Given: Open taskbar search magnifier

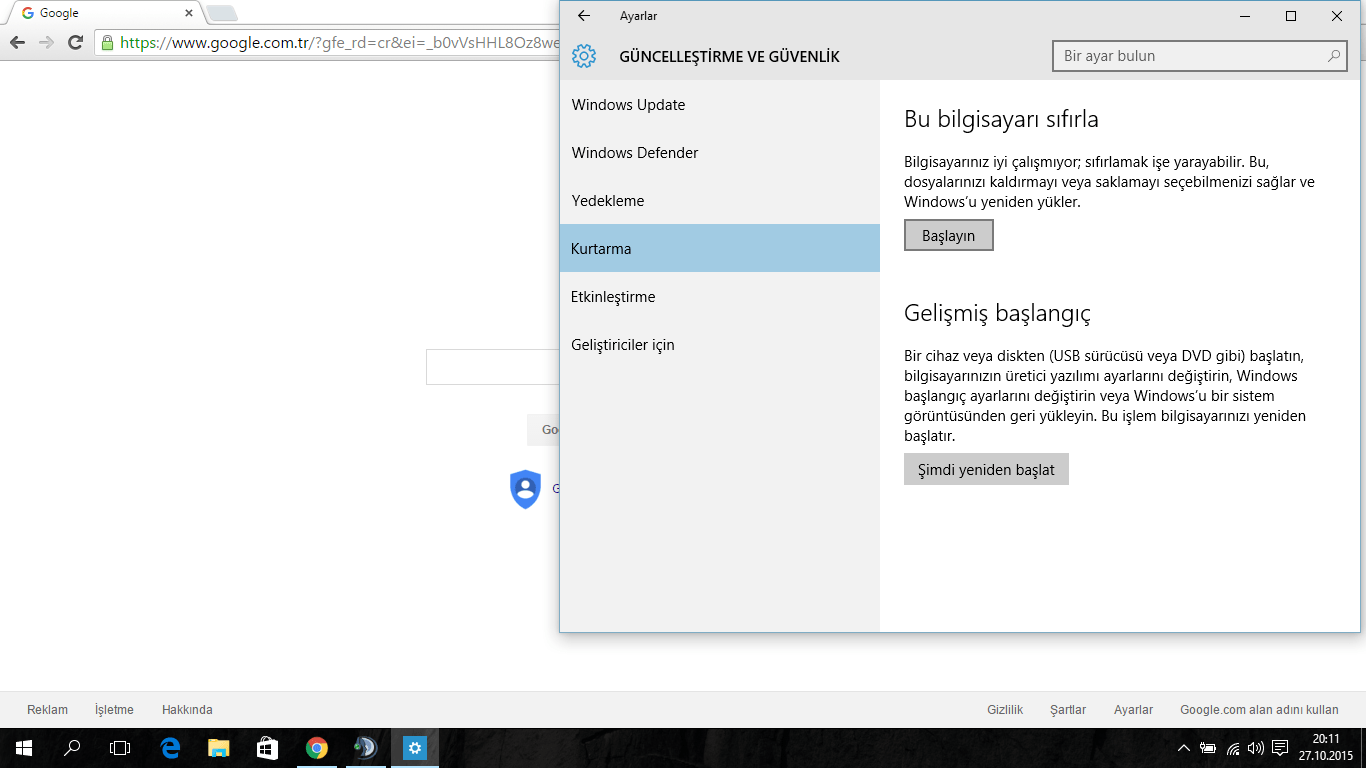Looking at the screenshot, I should [72, 747].
